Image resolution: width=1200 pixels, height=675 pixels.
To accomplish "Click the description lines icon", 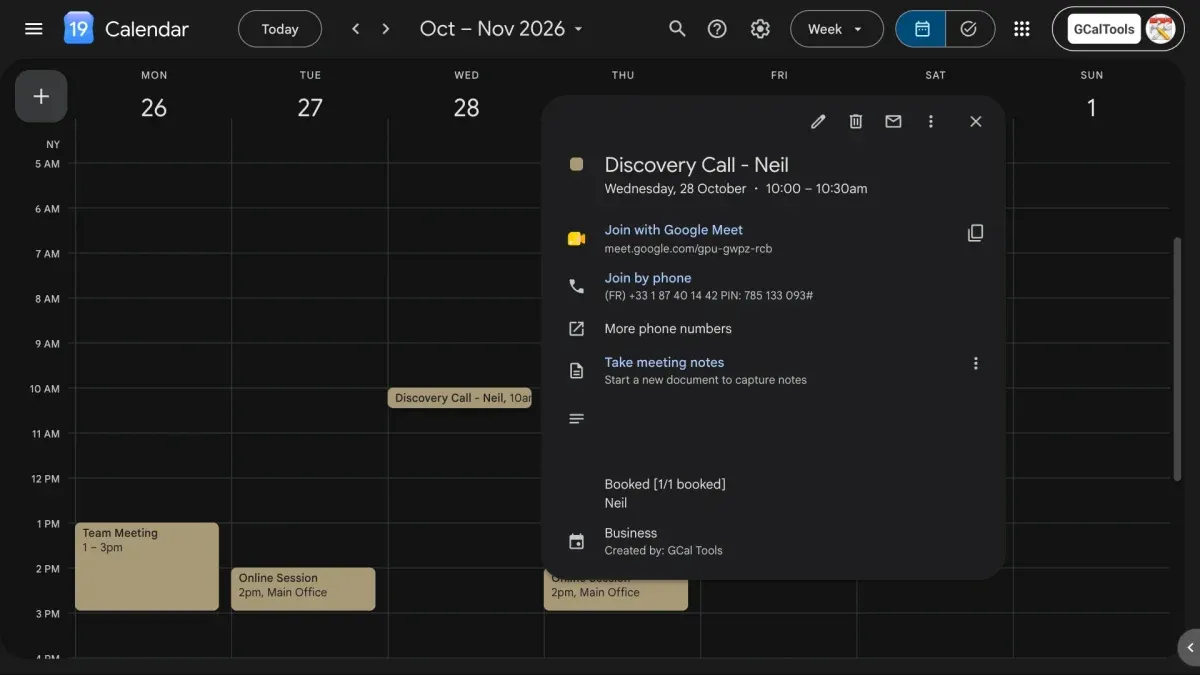I will click(576, 419).
